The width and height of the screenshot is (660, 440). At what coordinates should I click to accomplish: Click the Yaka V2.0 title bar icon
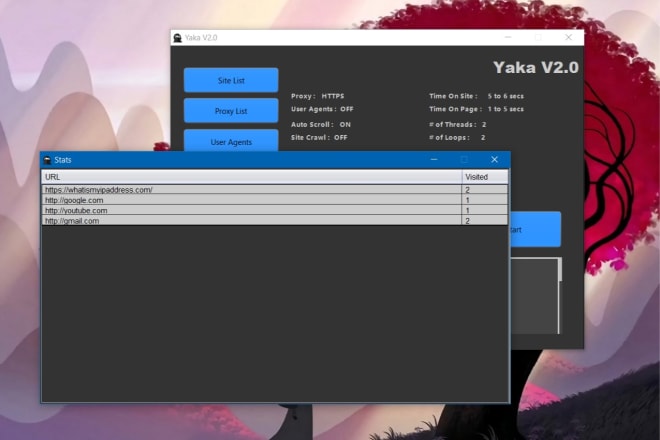coord(178,38)
